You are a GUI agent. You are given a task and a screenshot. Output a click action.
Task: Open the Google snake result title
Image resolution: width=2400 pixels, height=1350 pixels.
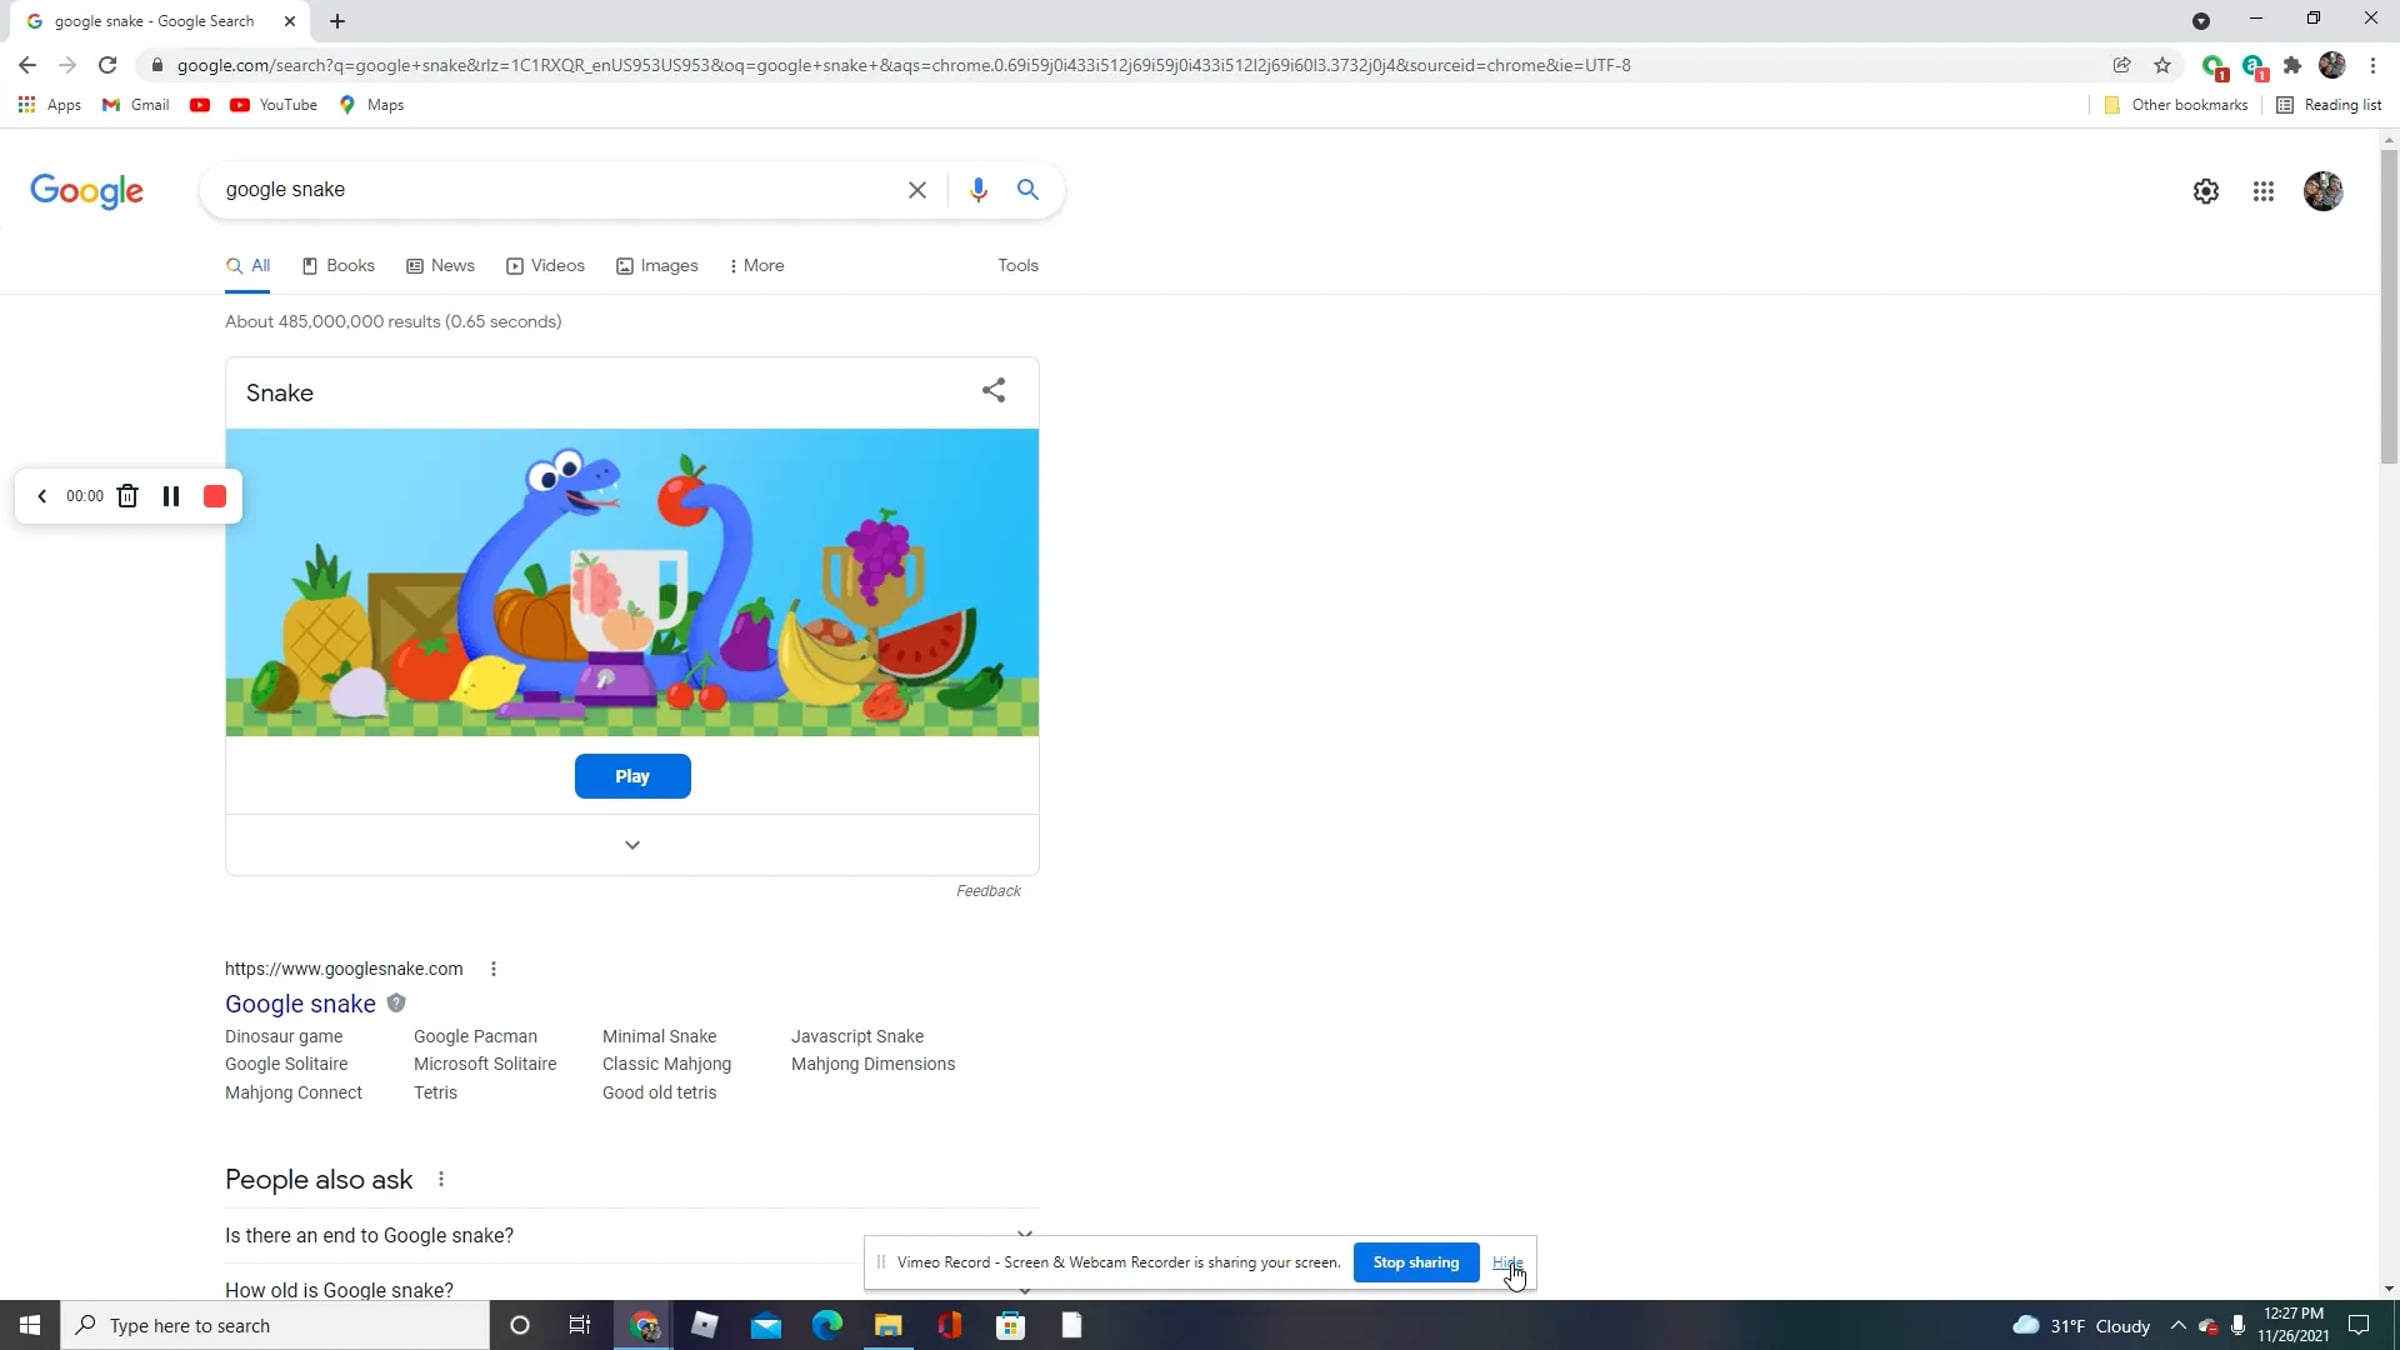click(x=300, y=1004)
